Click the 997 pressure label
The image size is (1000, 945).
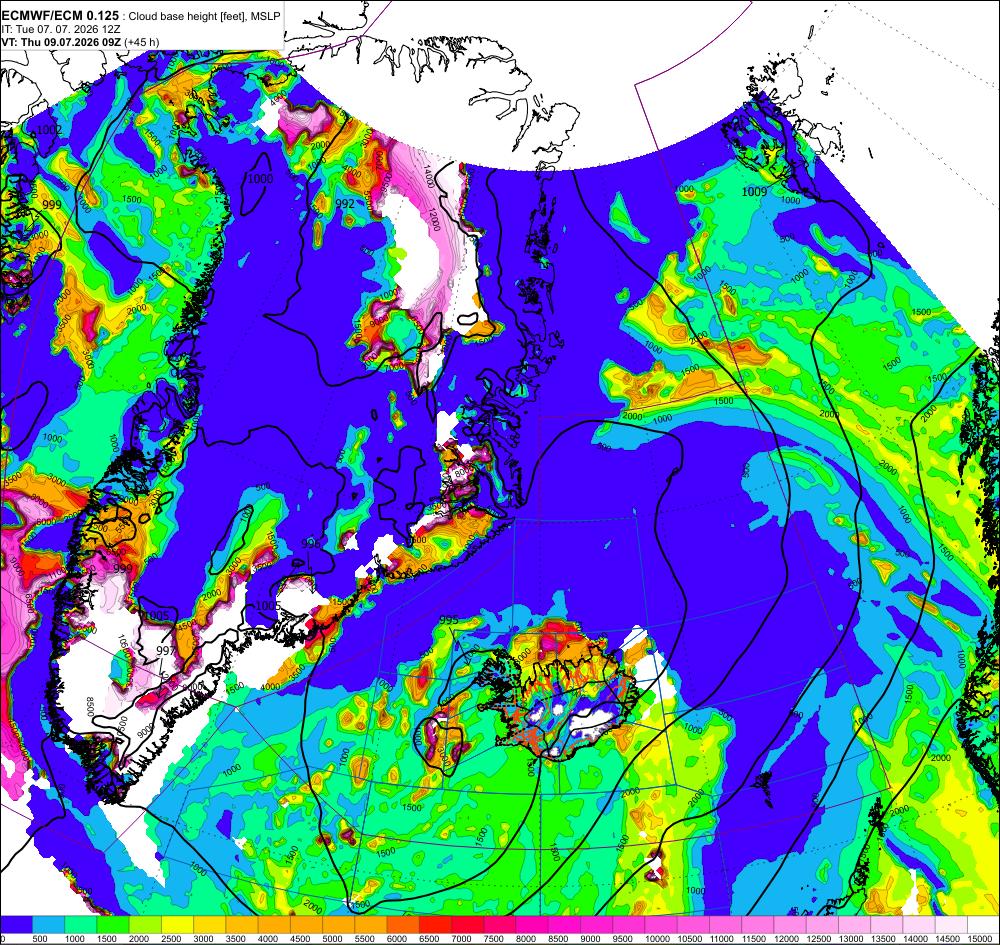pyautogui.click(x=165, y=650)
